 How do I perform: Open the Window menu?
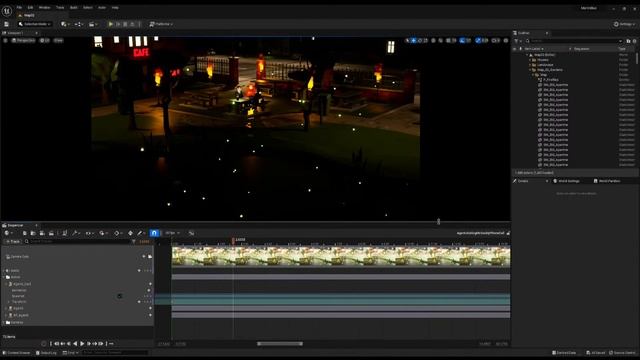pyautogui.click(x=44, y=7)
